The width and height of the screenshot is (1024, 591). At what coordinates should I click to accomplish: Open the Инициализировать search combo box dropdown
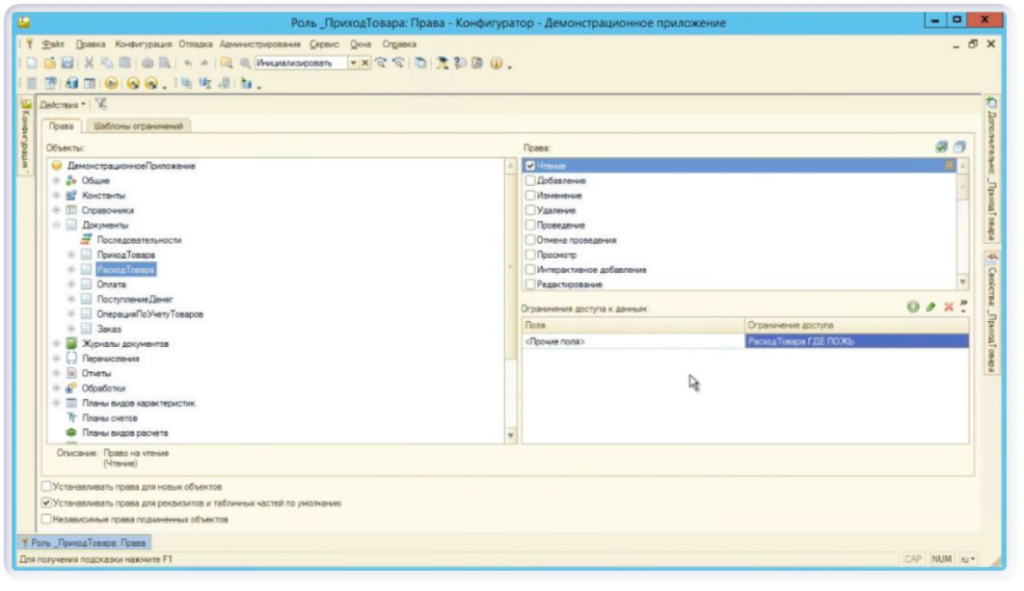point(353,64)
